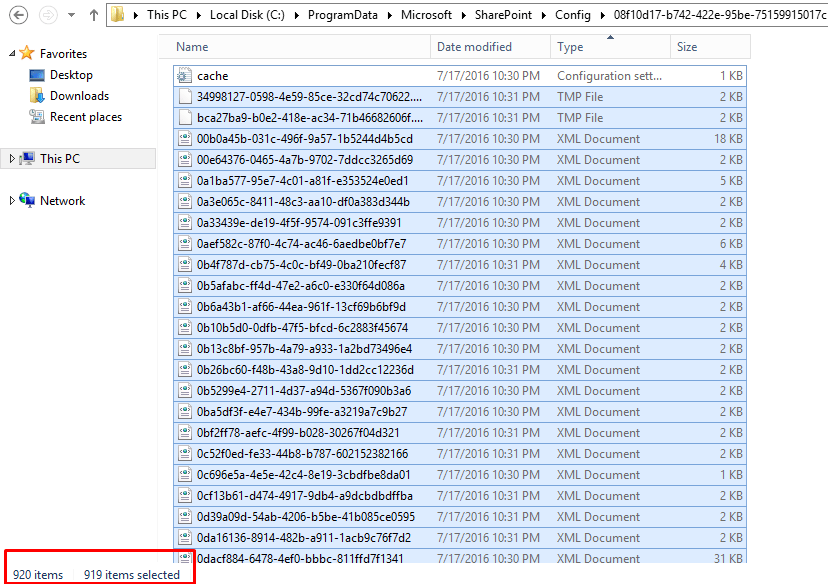Click icon of TMP file 34998127-0598
This screenshot has width=828, height=584.
pyautogui.click(x=184, y=97)
